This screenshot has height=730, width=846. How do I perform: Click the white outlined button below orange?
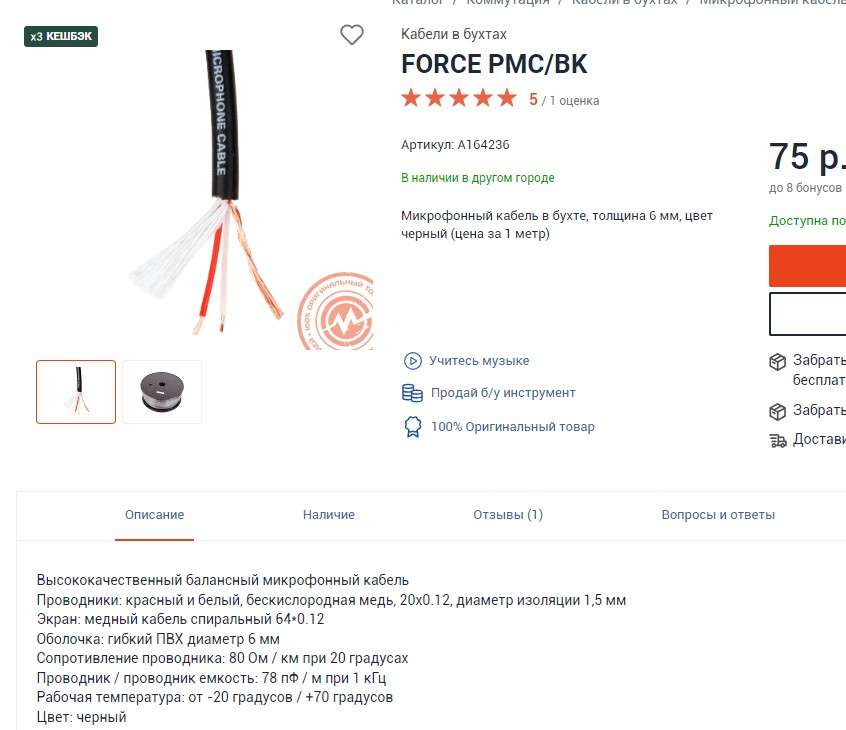[807, 314]
